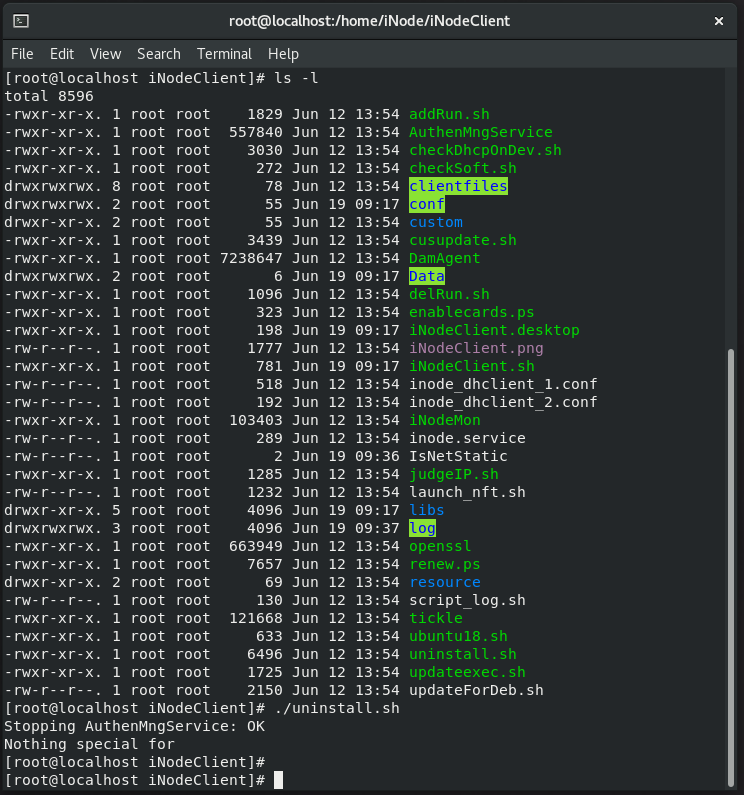This screenshot has height=795, width=744.
Task: Click the vertical scrollbar thumb
Action: [731, 567]
